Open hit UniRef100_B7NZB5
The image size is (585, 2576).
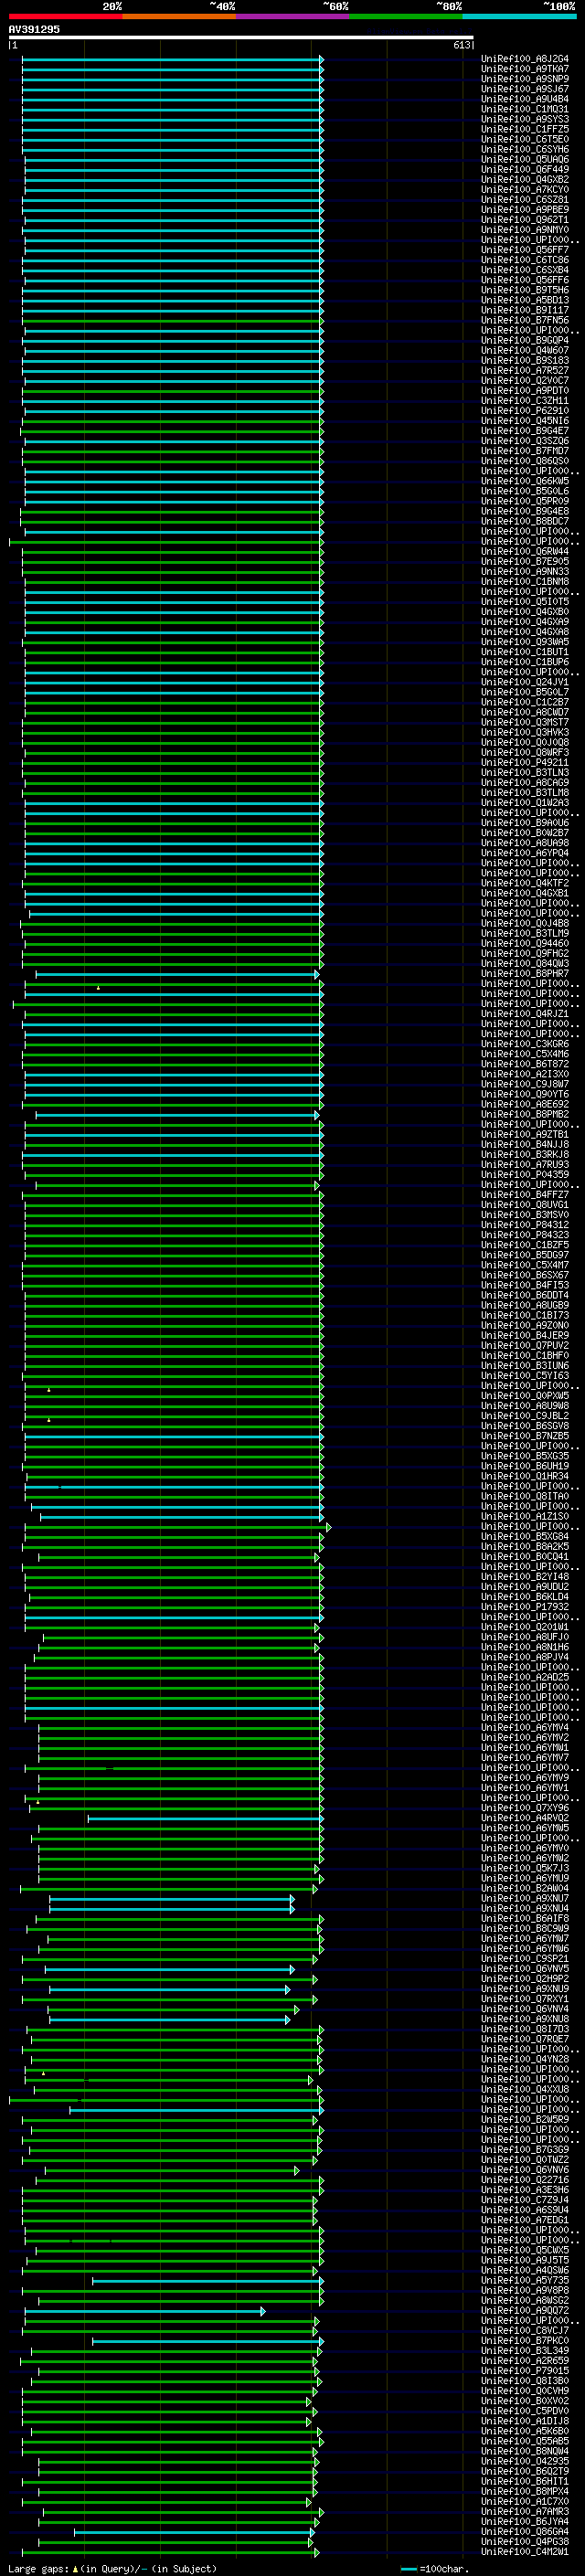pyautogui.click(x=525, y=1435)
